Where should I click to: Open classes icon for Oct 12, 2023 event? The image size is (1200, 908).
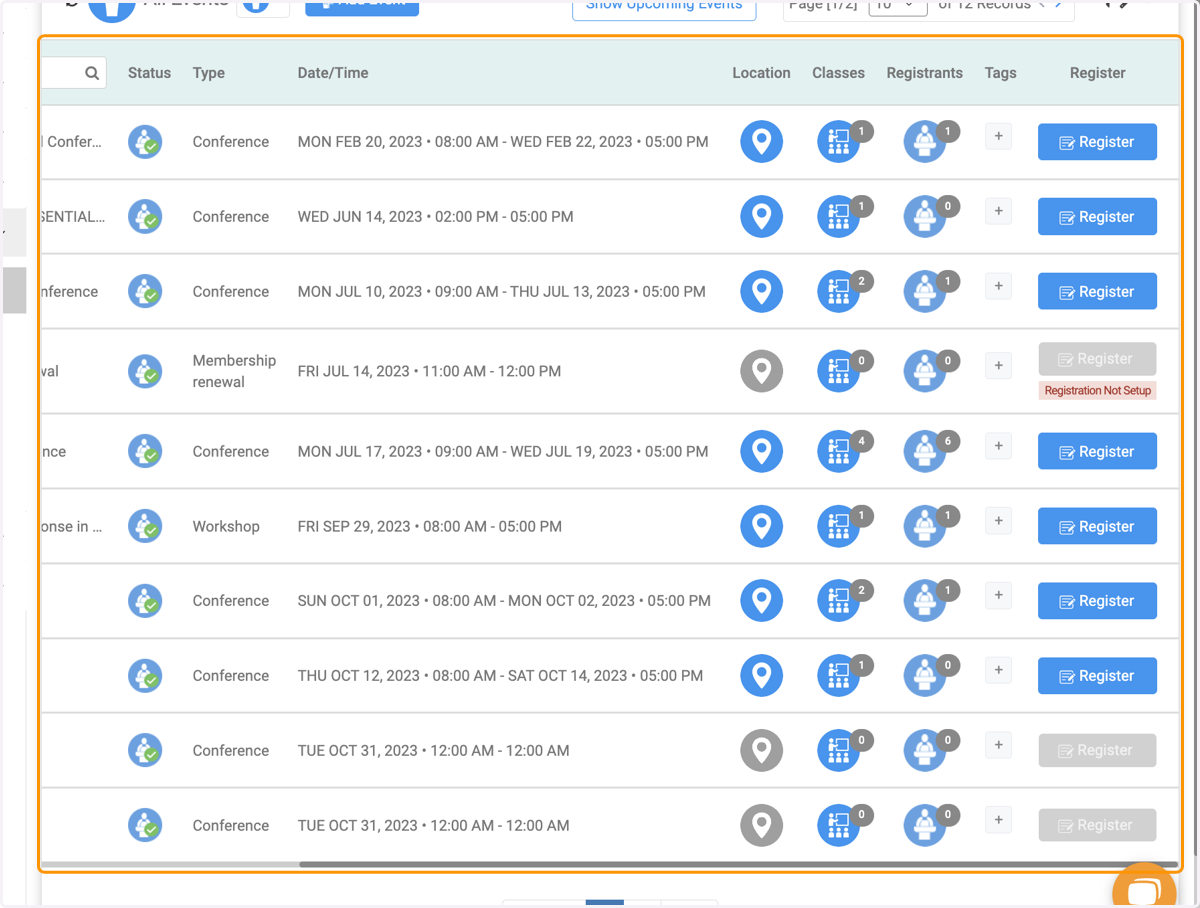(838, 676)
